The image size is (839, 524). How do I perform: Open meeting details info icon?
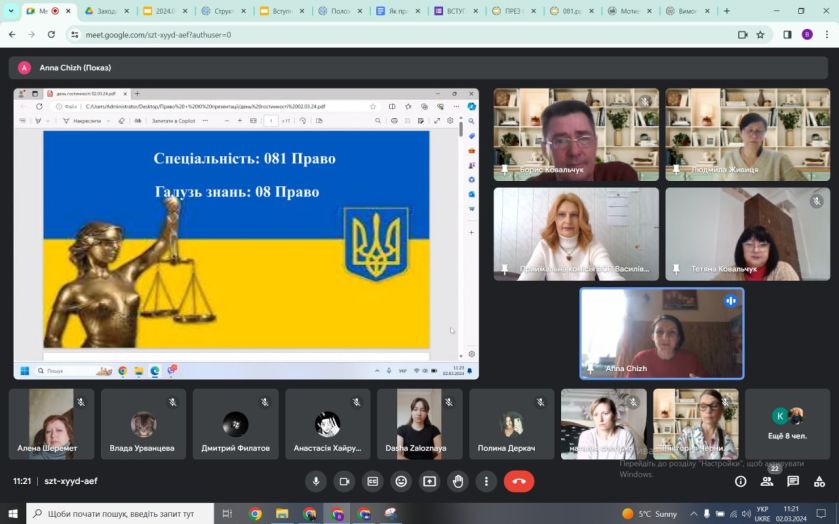(x=741, y=481)
